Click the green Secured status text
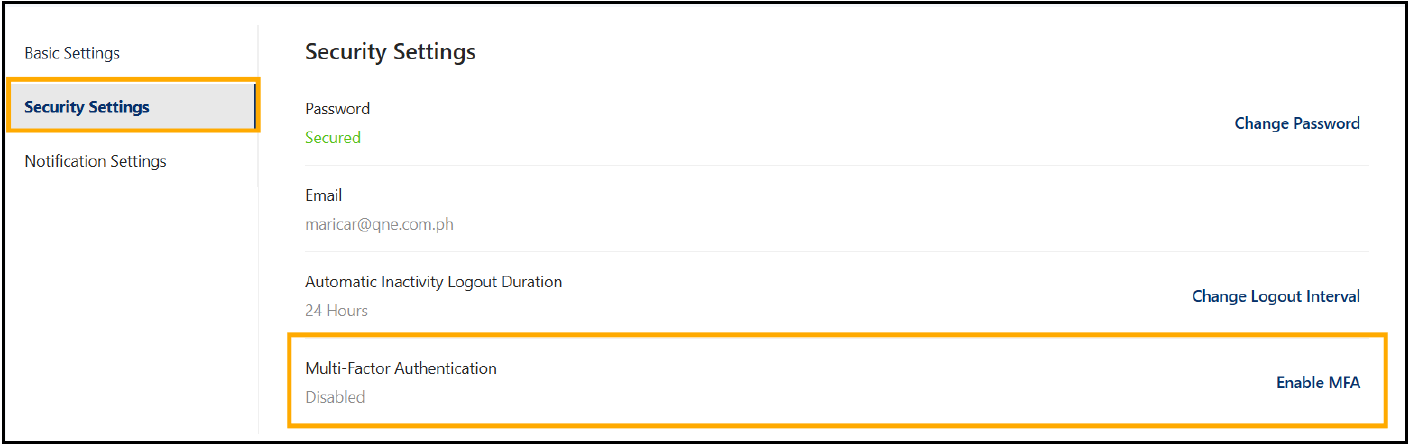This screenshot has width=1411, height=446. (x=332, y=138)
